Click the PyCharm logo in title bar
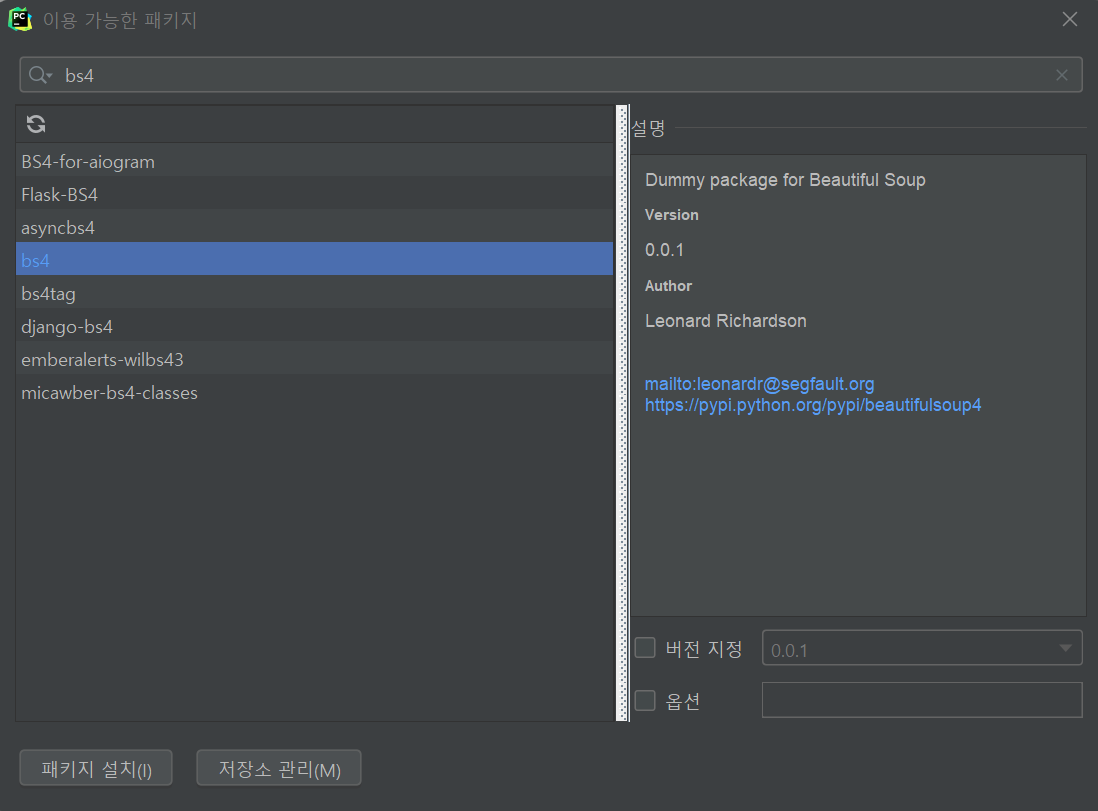The image size is (1098, 811). tap(20, 19)
